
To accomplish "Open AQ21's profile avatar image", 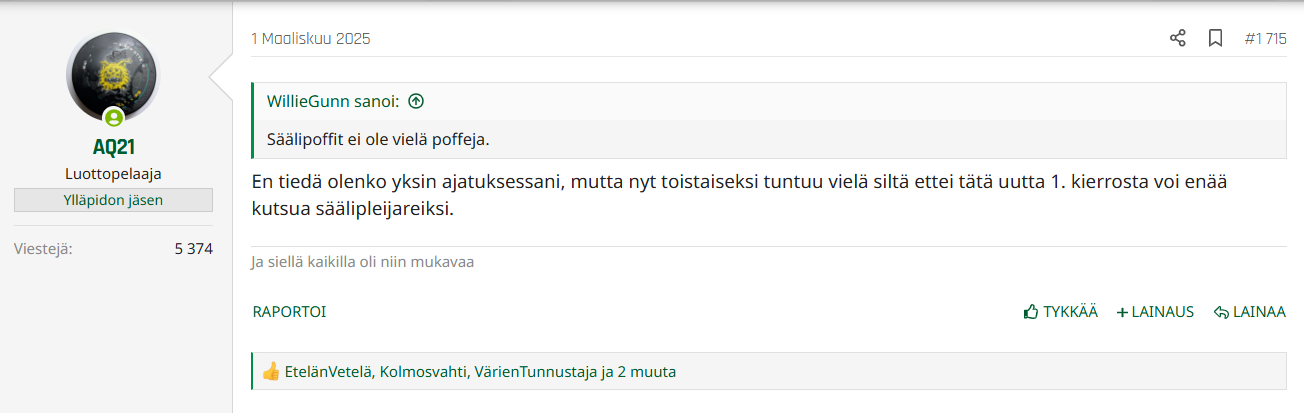I will click(112, 76).
